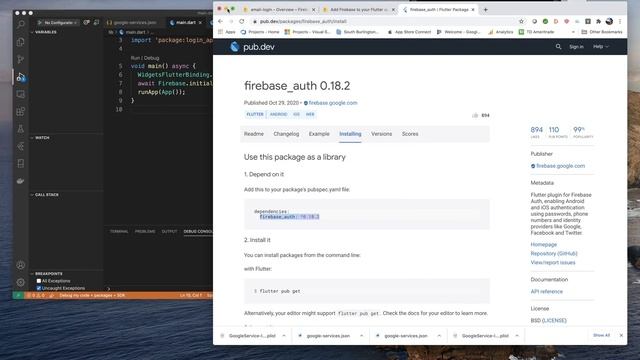Viewport: 640px width, 360px height.
Task: Open the firebase.google.com publisher link under the title
Action: pyautogui.click(x=333, y=103)
